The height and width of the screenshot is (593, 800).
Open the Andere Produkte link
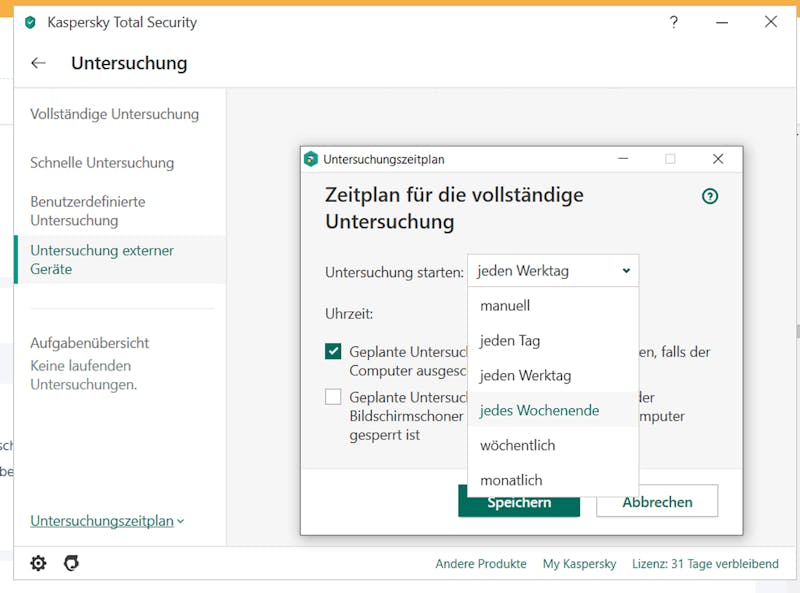[x=481, y=564]
